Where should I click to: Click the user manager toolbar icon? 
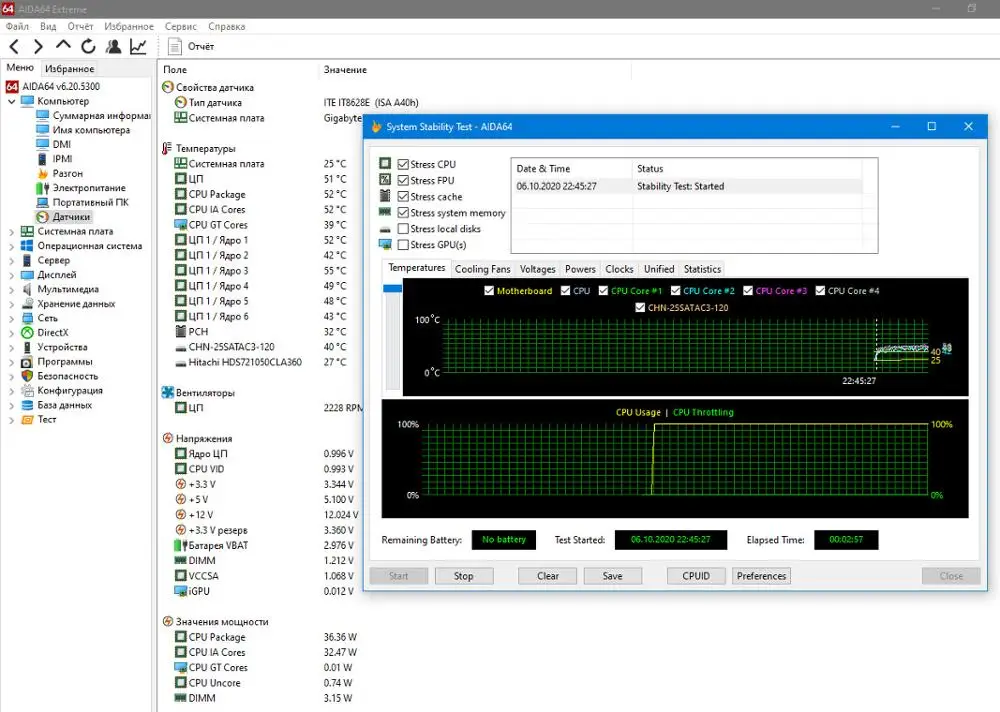point(113,46)
